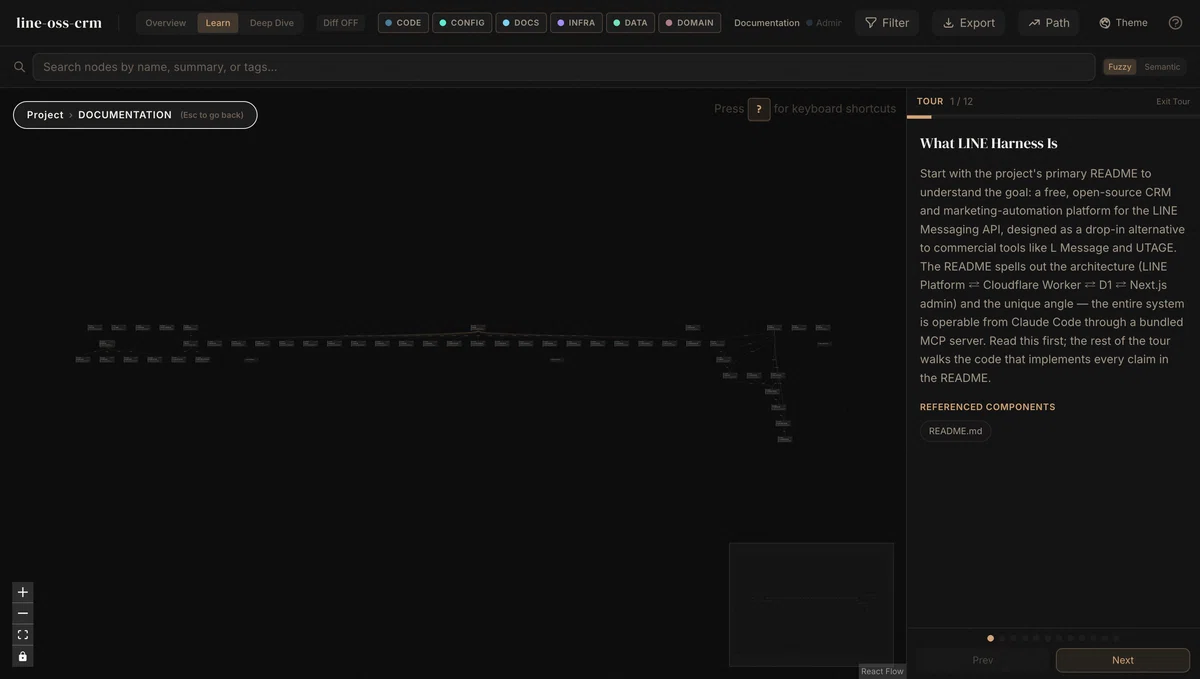Switch search mode to Semantic
Screen dimensions: 1200x679
pyautogui.click(x=1162, y=67)
